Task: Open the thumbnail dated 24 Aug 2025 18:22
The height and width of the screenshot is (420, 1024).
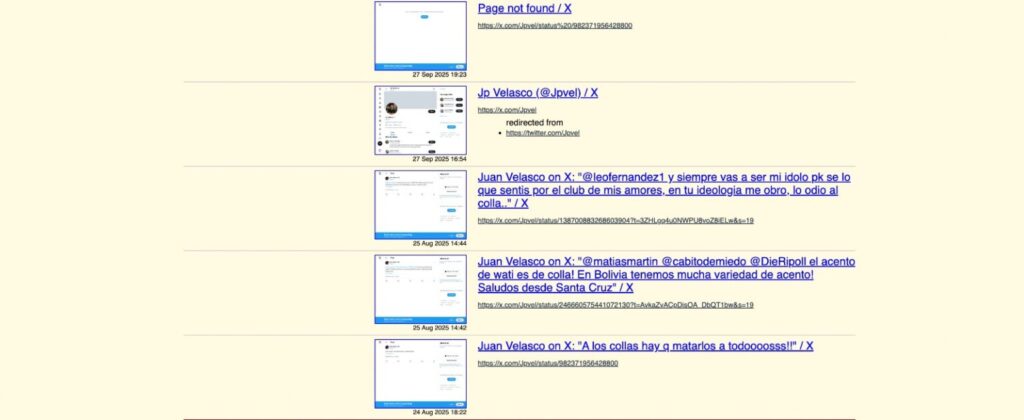Action: coord(420,373)
